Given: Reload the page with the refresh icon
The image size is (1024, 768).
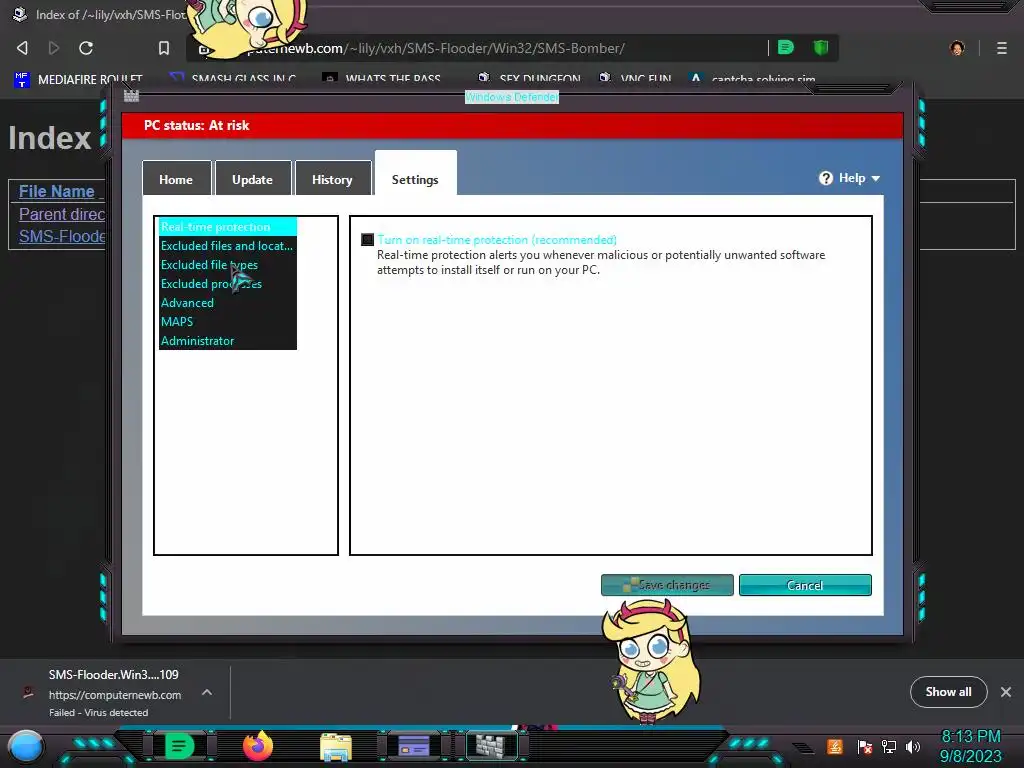Looking at the screenshot, I should point(86,48).
